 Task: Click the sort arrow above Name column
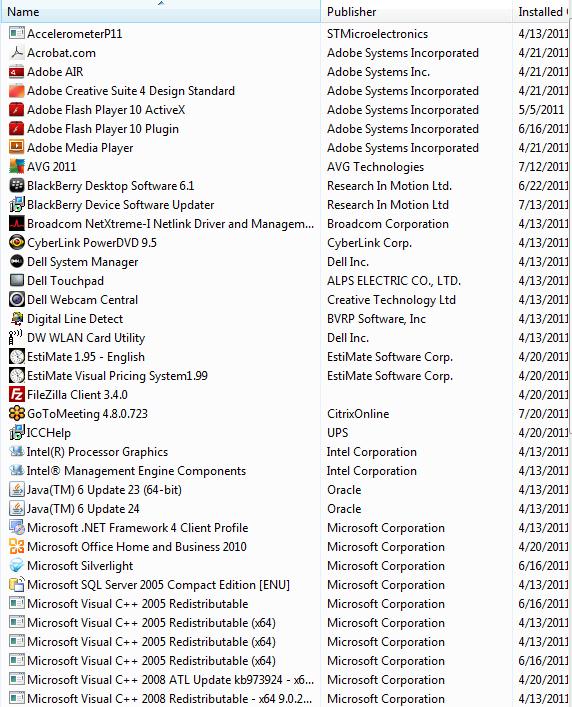click(161, 3)
